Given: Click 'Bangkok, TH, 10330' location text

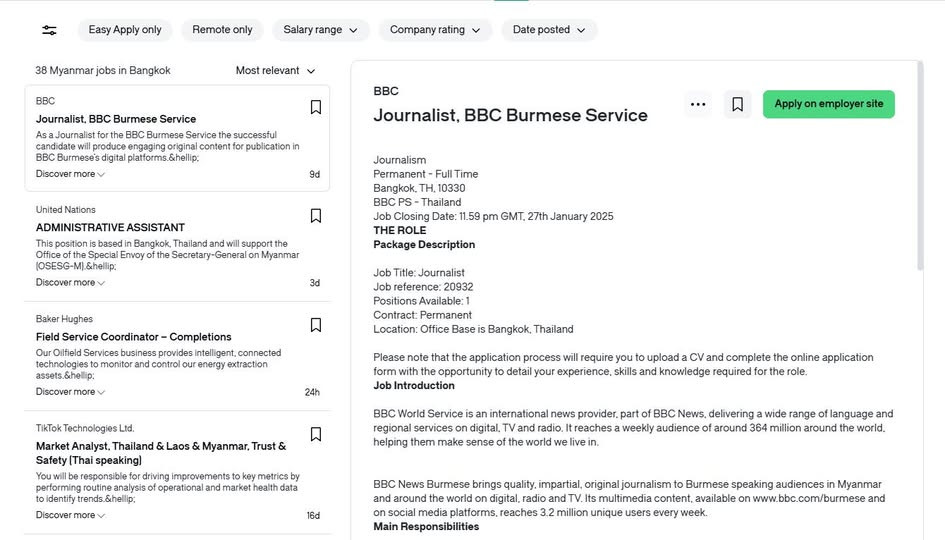Looking at the screenshot, I should click(x=419, y=188).
